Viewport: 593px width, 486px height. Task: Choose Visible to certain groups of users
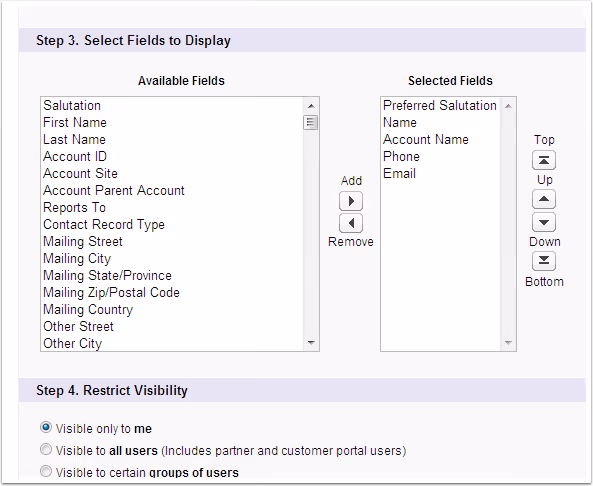(x=46, y=472)
